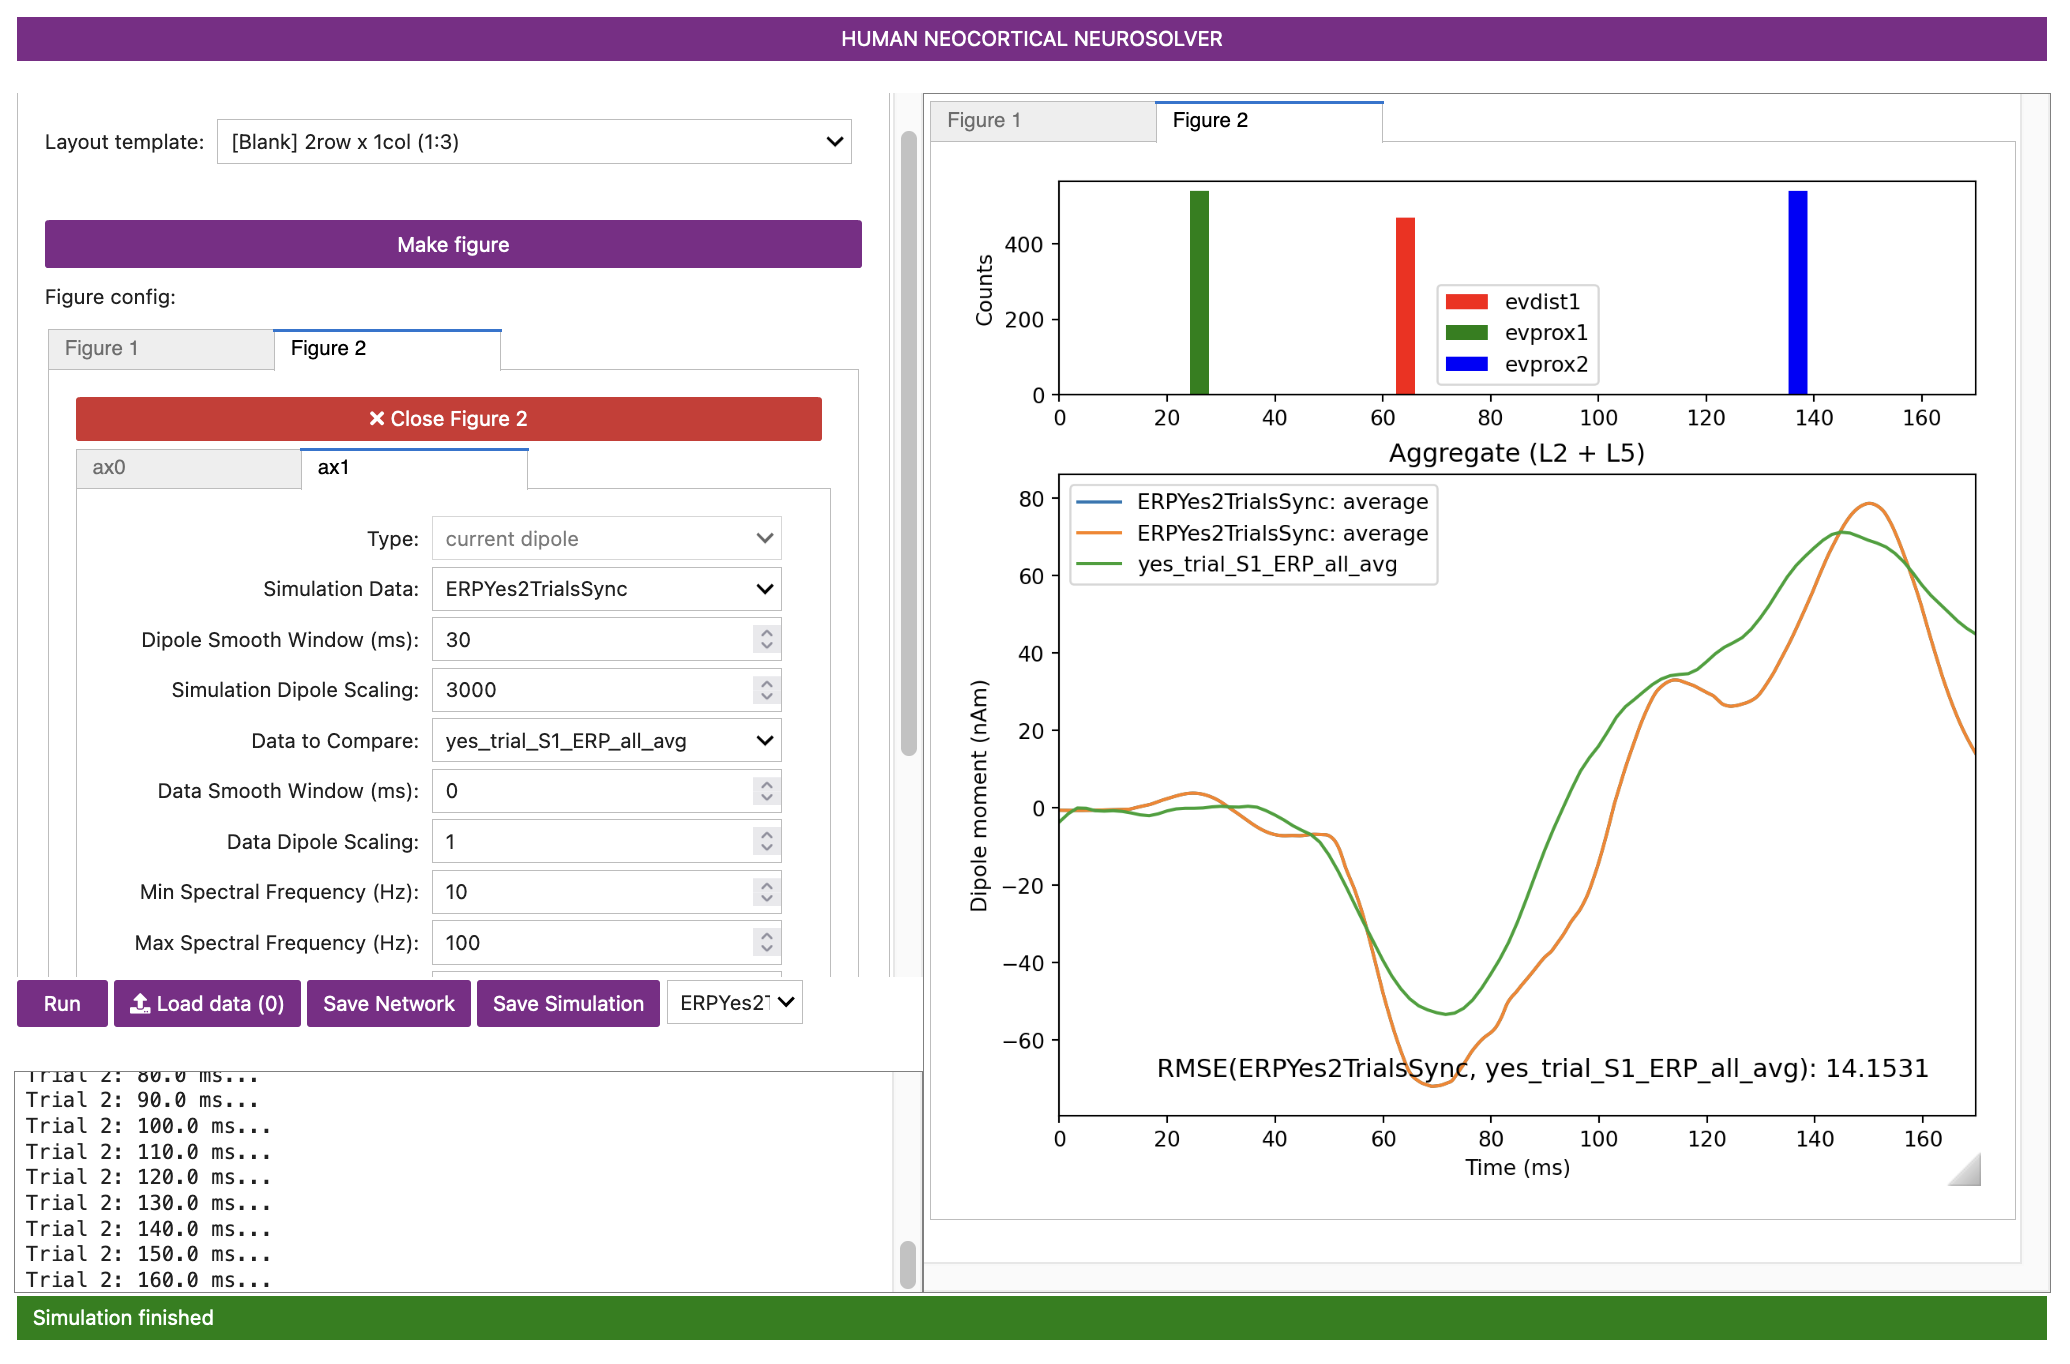
Task: Click the Dipole Smooth Window stepper arrows
Action: pos(766,639)
